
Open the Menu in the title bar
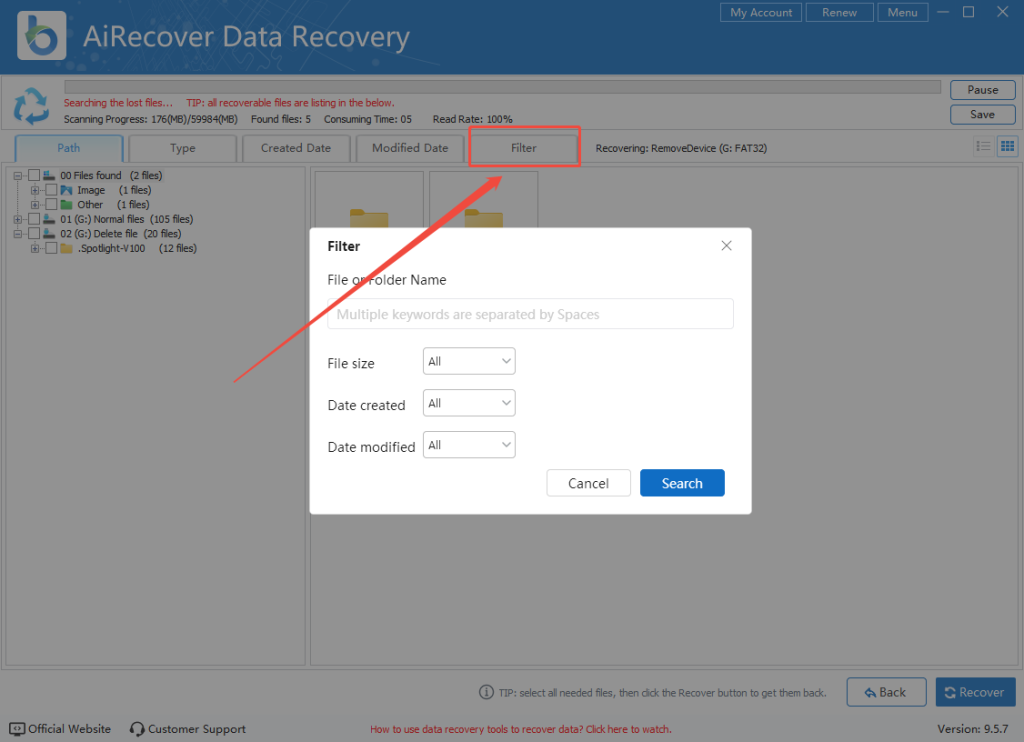[902, 12]
